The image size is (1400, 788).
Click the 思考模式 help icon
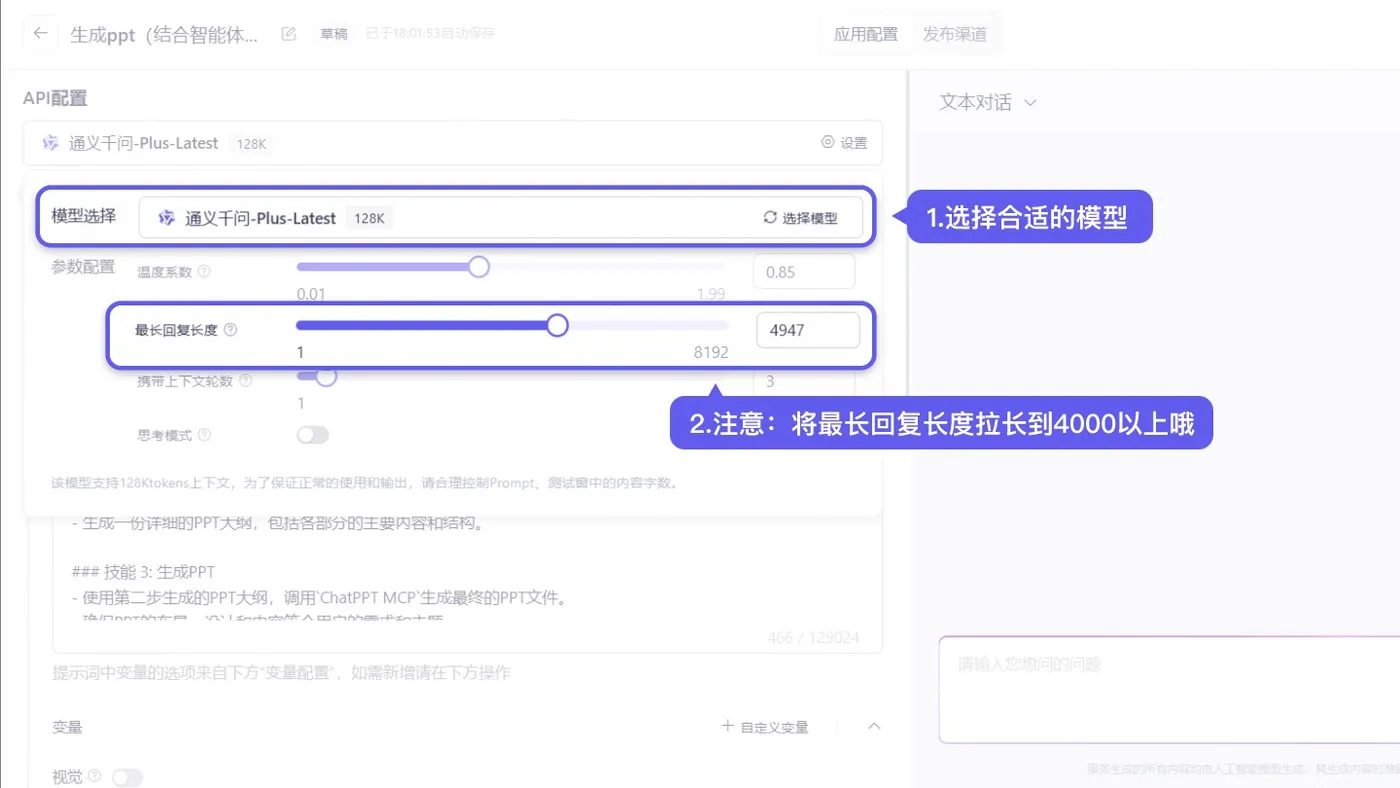[x=204, y=435]
